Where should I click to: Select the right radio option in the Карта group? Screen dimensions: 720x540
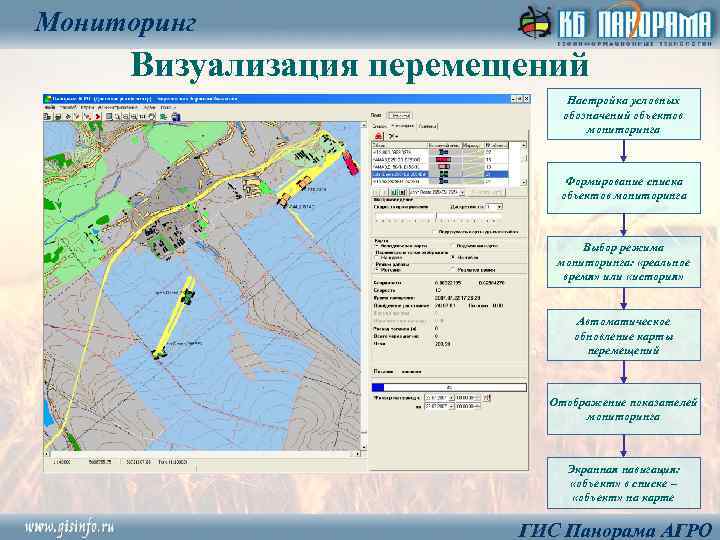tap(452, 245)
